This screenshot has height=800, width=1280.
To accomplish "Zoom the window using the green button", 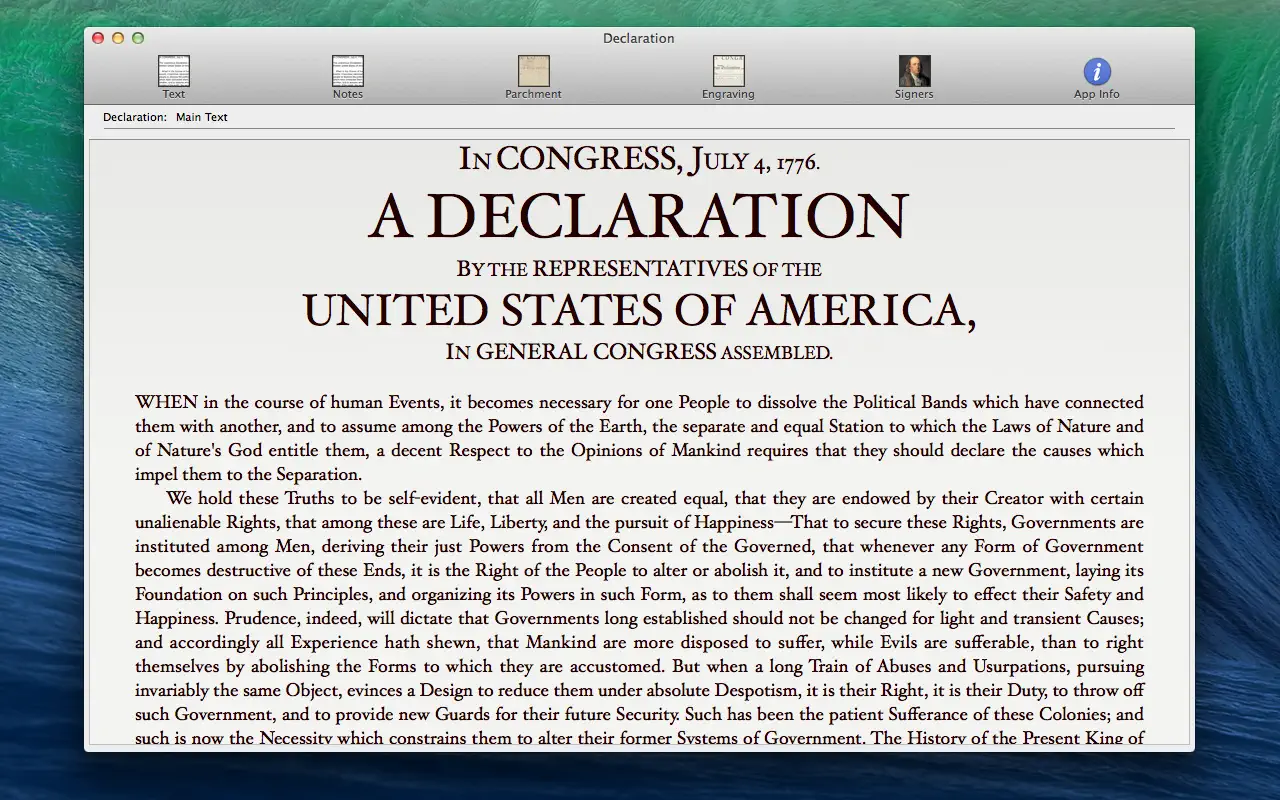I will pyautogui.click(x=137, y=37).
